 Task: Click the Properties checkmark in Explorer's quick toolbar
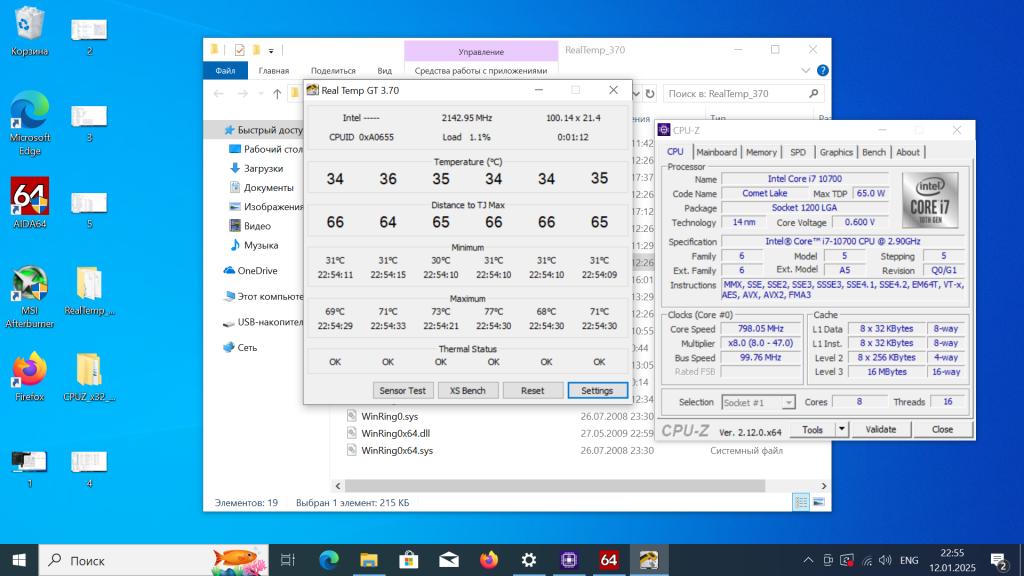[x=240, y=50]
